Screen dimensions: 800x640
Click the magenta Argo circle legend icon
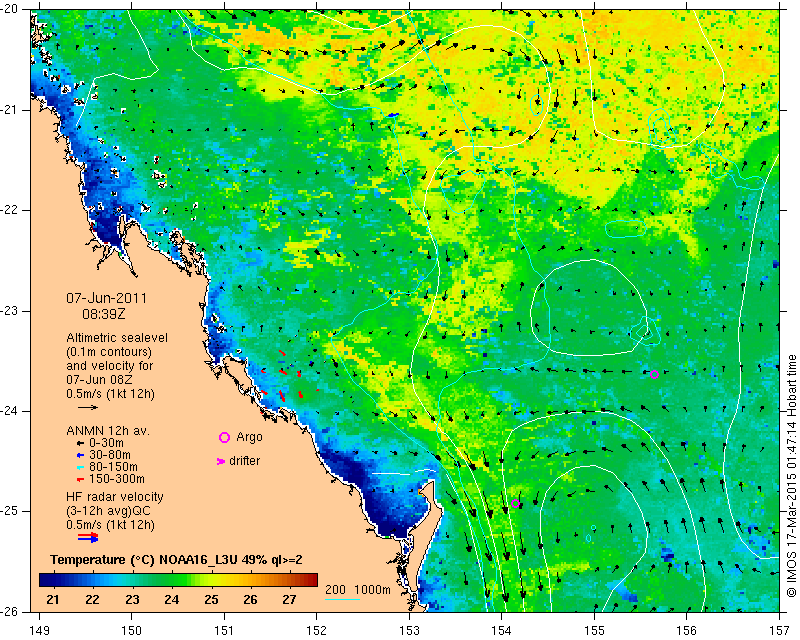coord(224,437)
